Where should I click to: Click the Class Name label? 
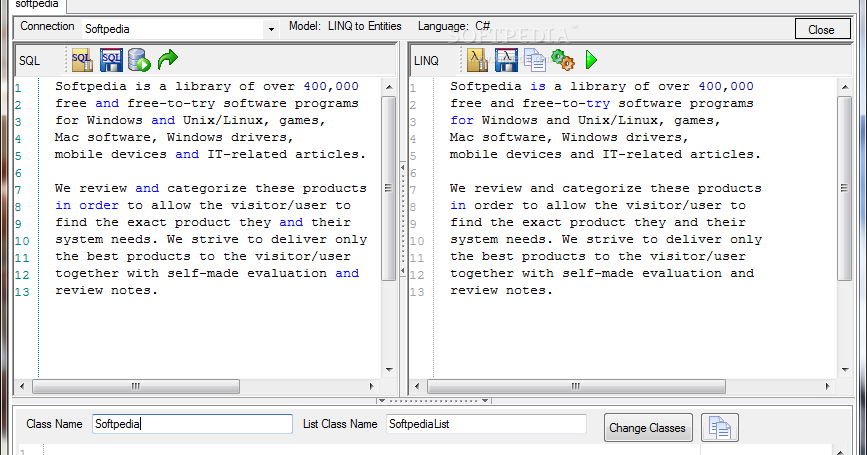(x=54, y=424)
